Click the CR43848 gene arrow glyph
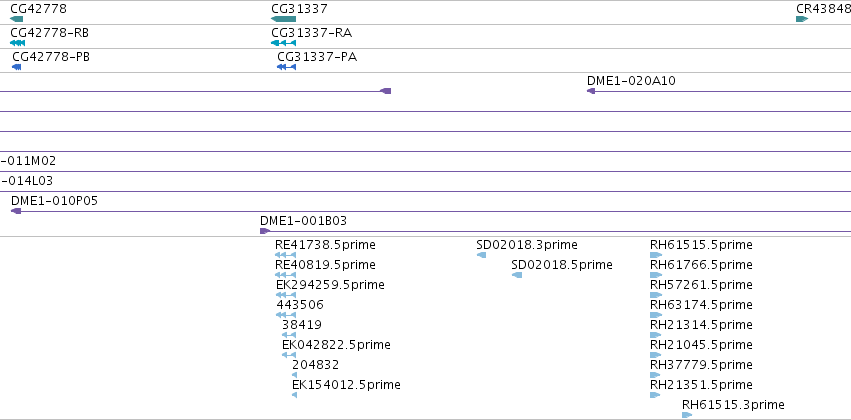The height and width of the screenshot is (420, 851). (x=802, y=19)
